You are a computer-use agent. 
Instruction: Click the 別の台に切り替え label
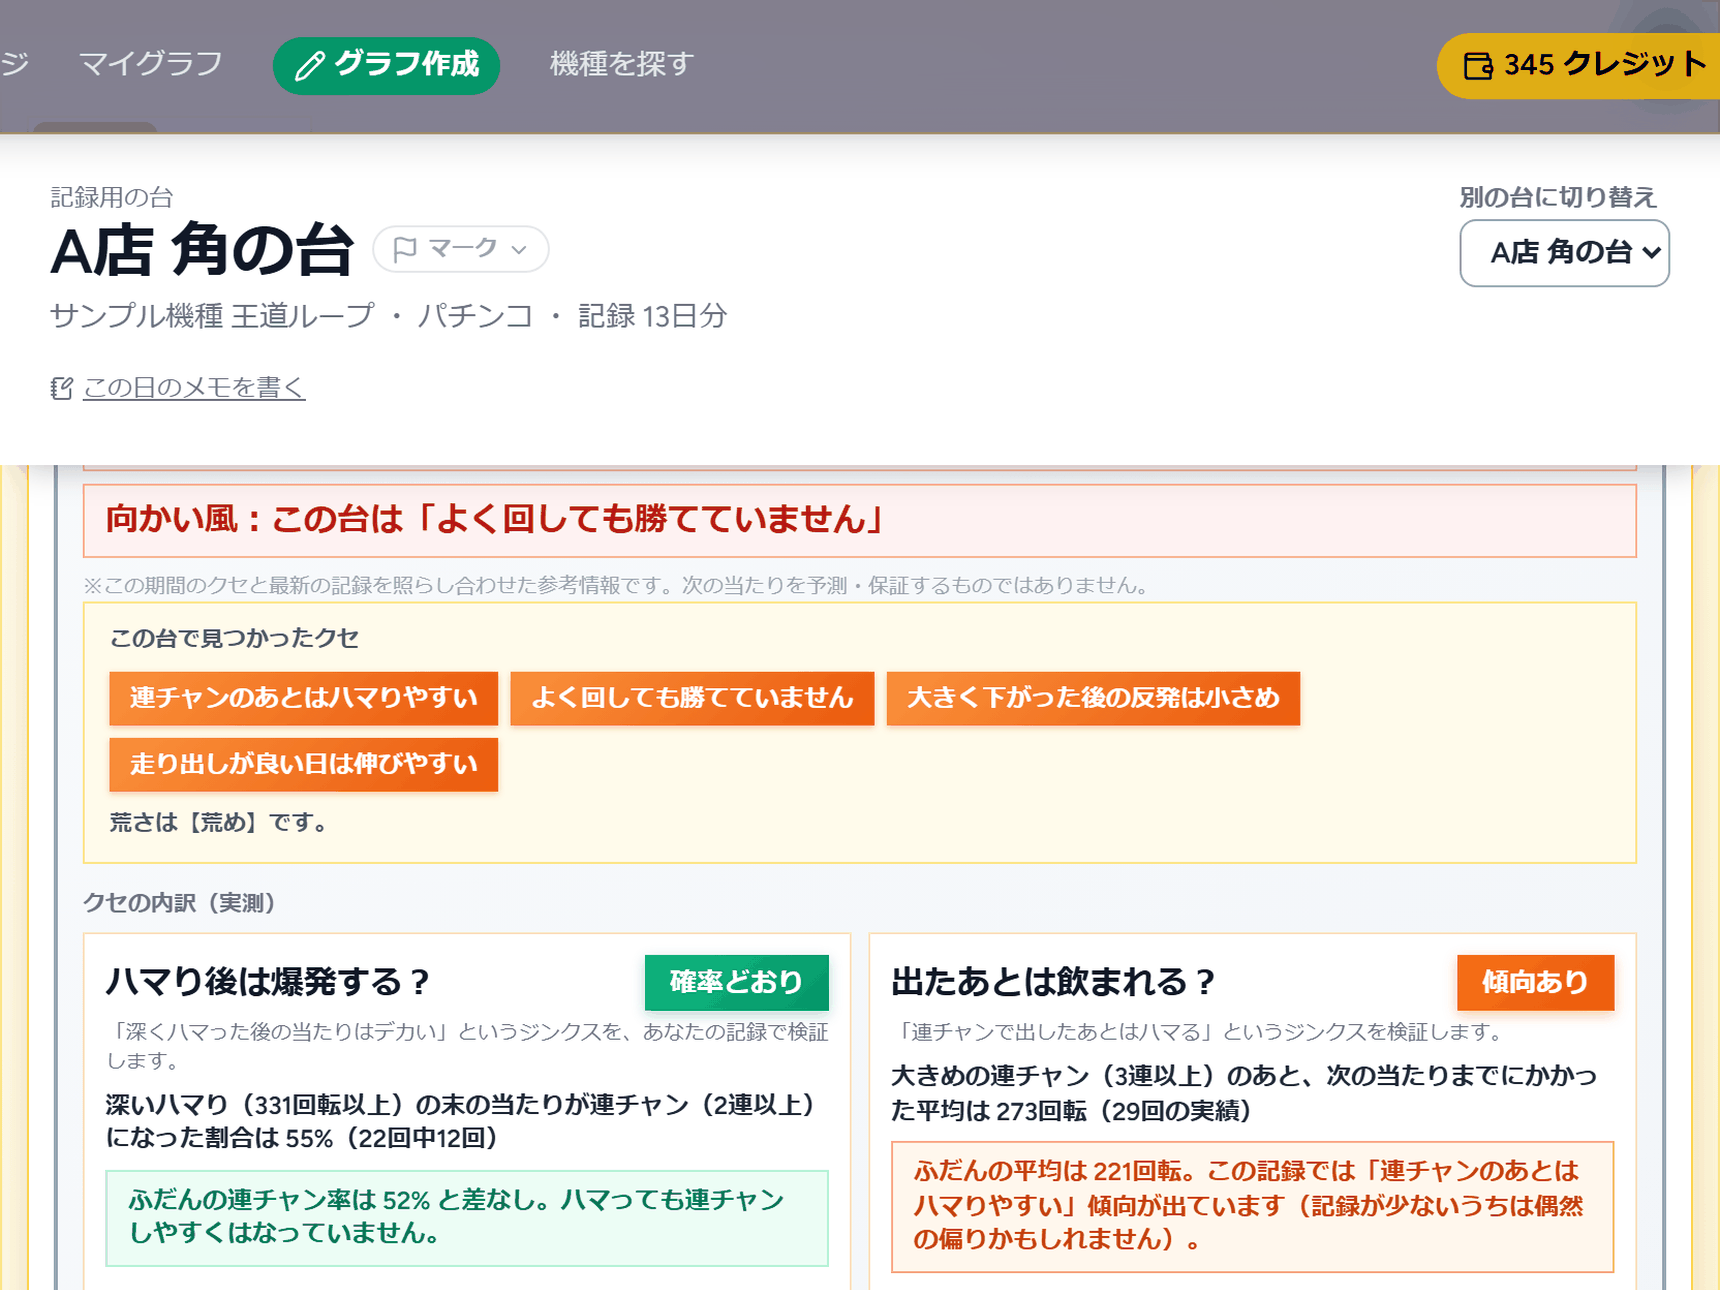coord(1558,197)
